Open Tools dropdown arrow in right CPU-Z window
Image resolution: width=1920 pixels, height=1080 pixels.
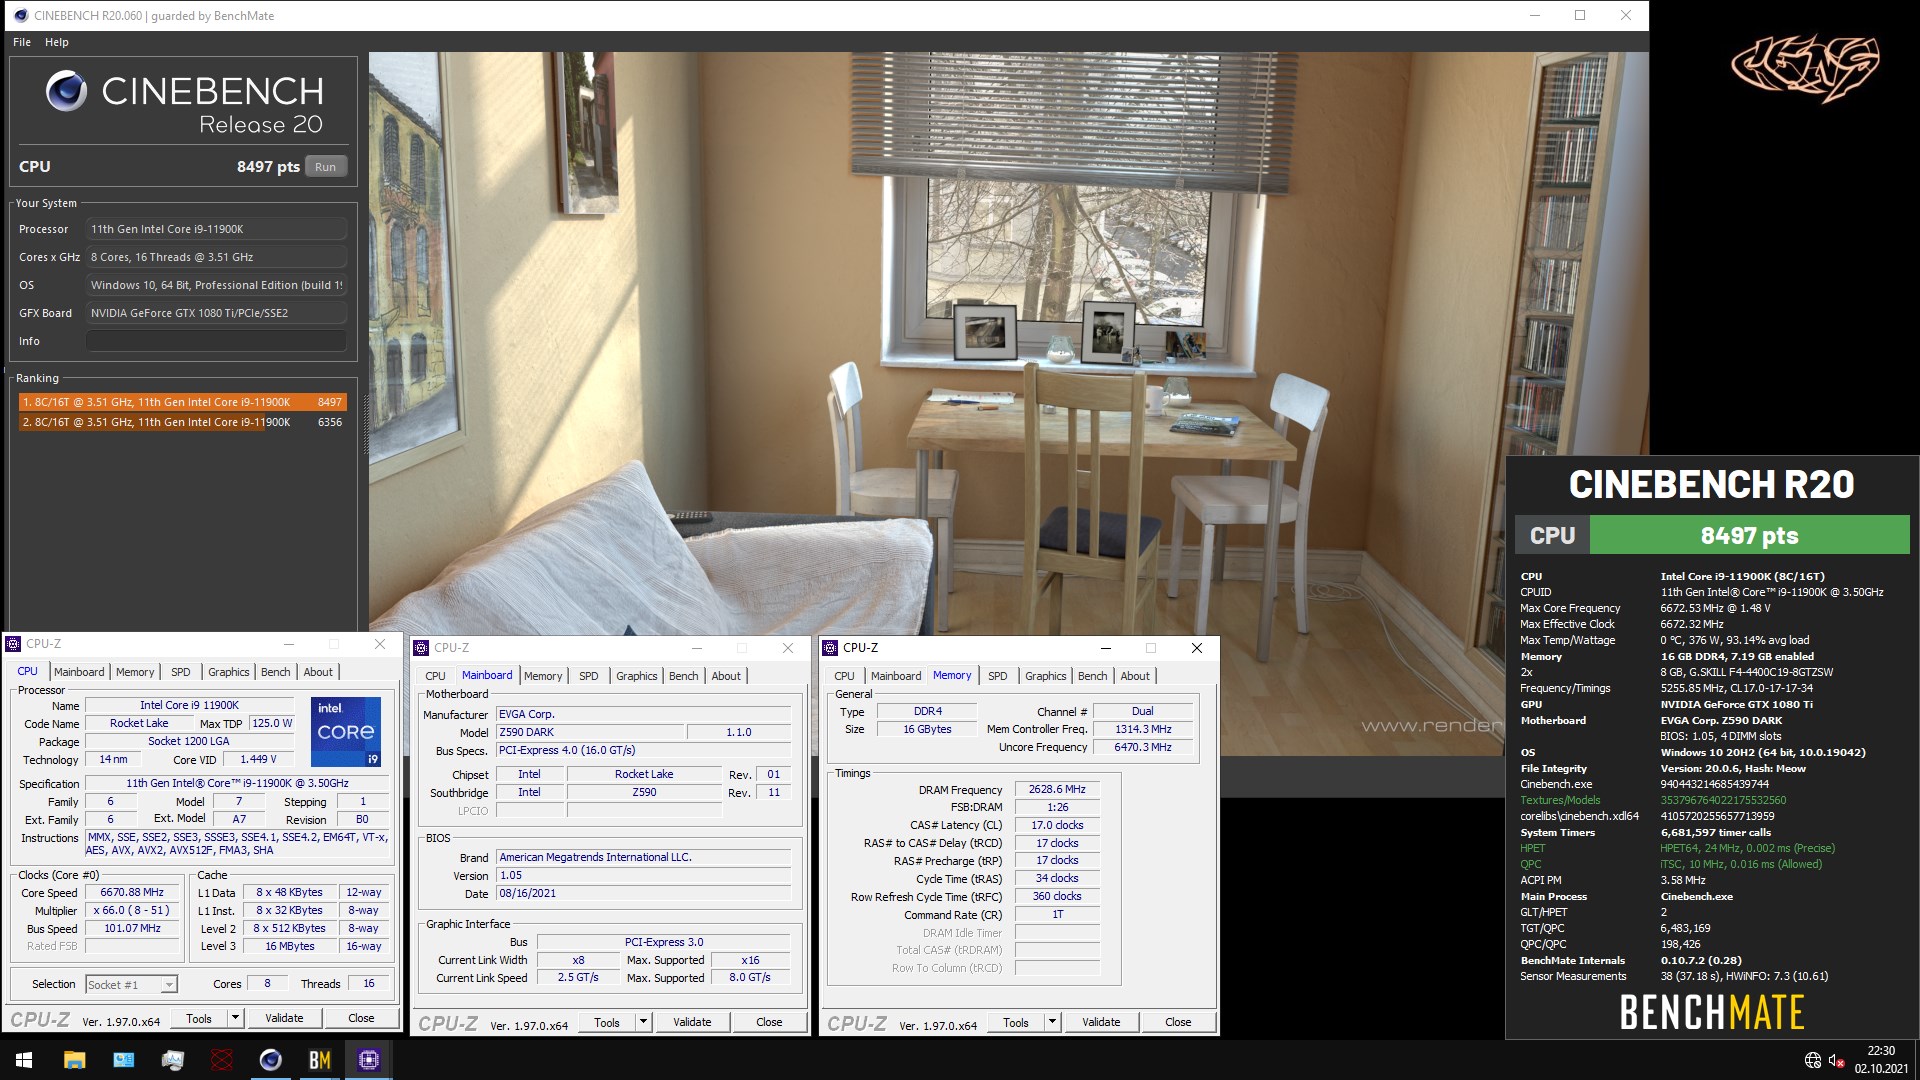pos(1052,1022)
